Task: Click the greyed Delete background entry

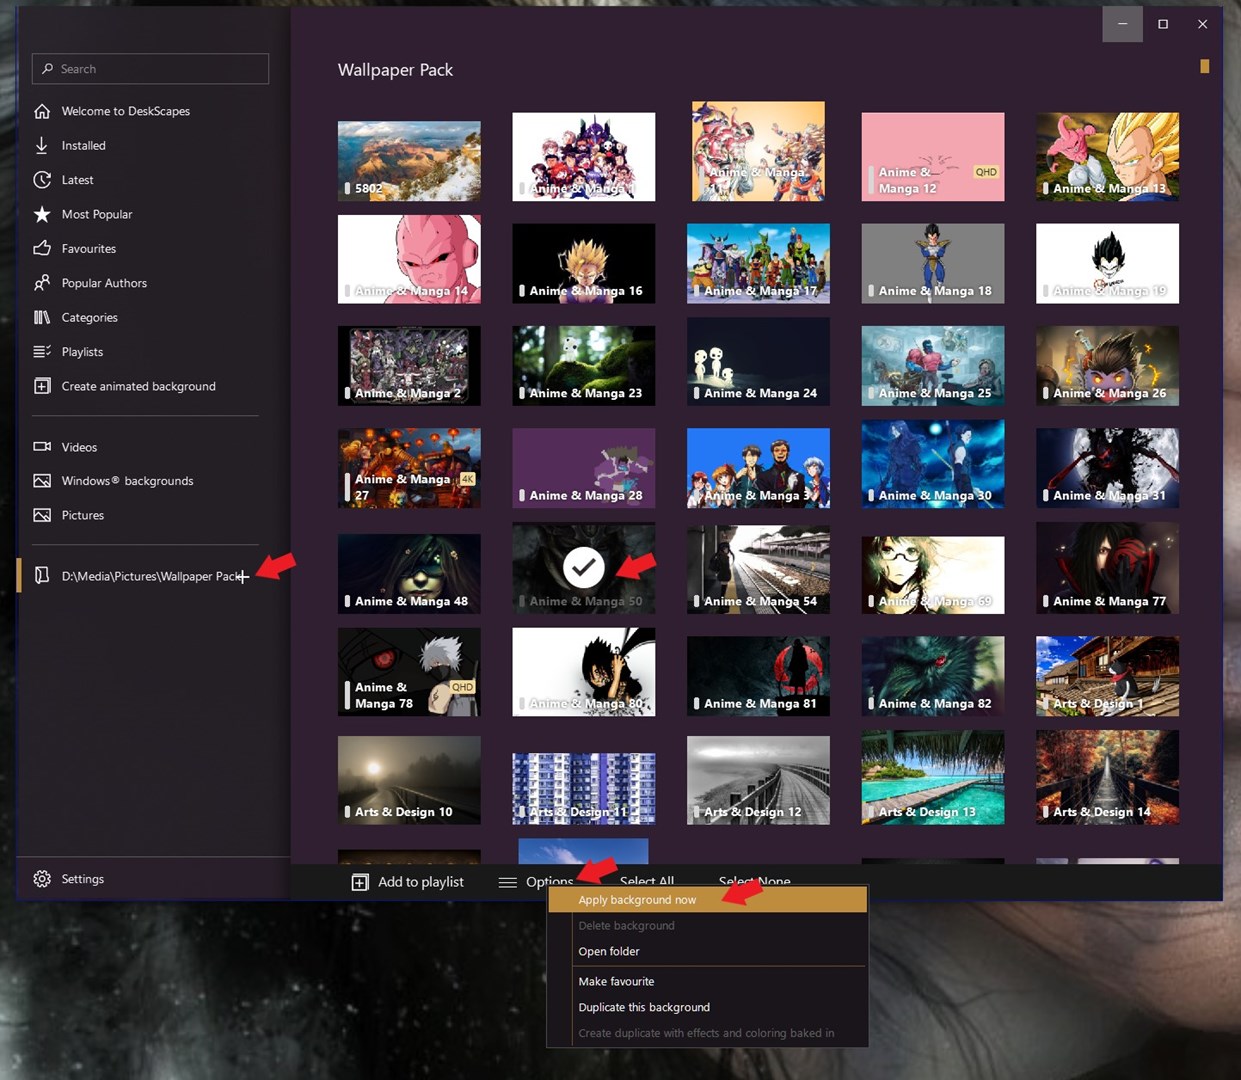Action: (x=626, y=926)
